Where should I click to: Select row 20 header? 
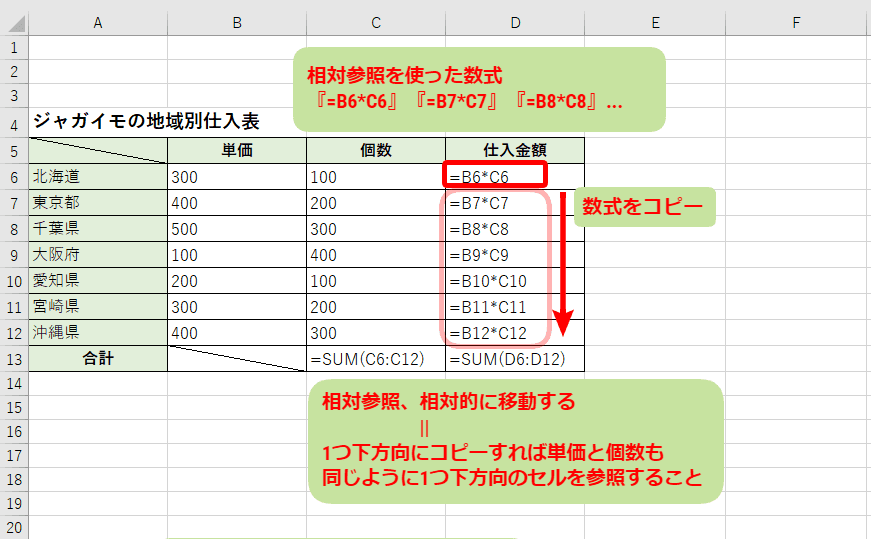coord(14,527)
